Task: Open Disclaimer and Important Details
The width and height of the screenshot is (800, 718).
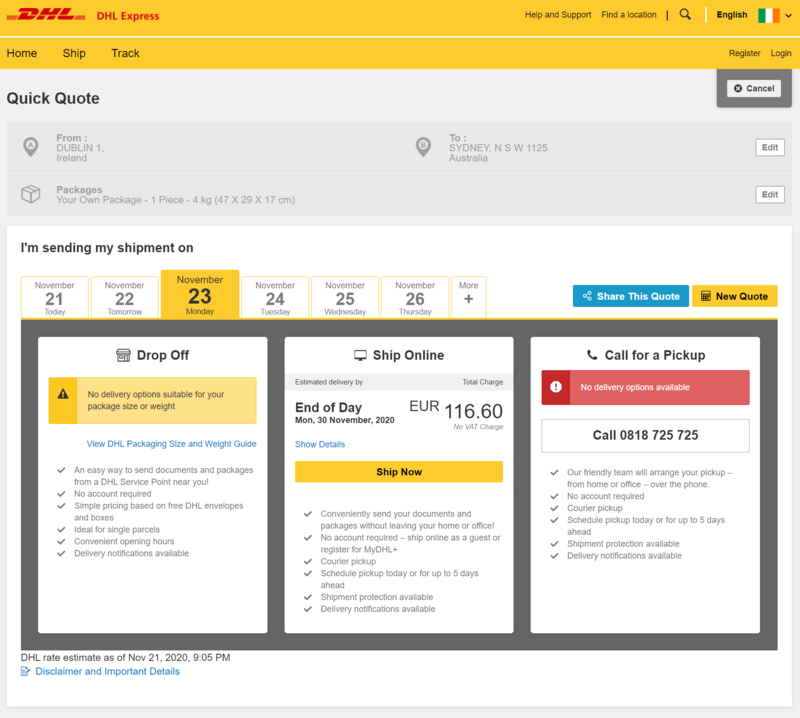Action: tap(107, 672)
